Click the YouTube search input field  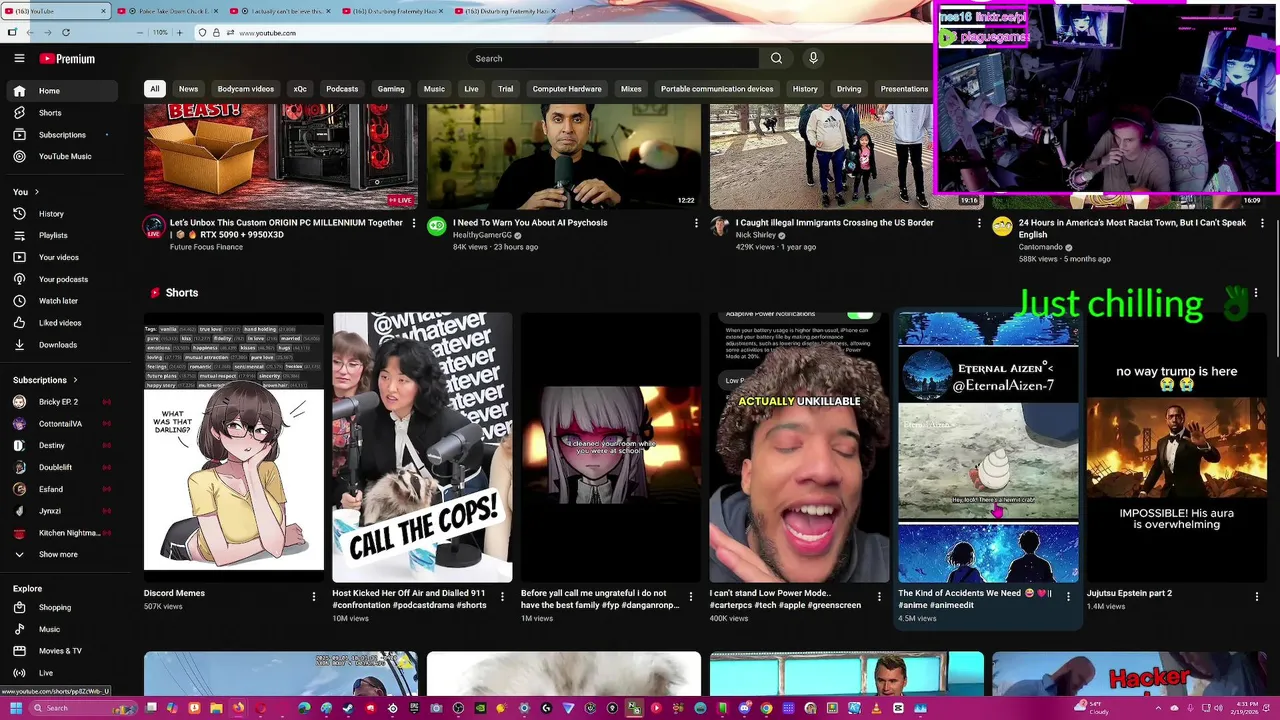pos(613,59)
